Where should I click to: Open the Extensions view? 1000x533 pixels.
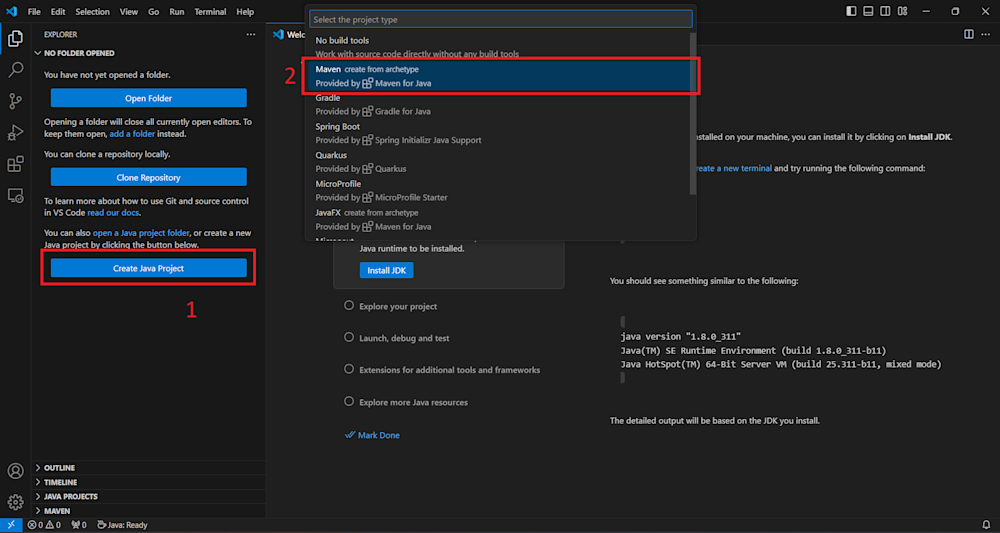coord(15,164)
